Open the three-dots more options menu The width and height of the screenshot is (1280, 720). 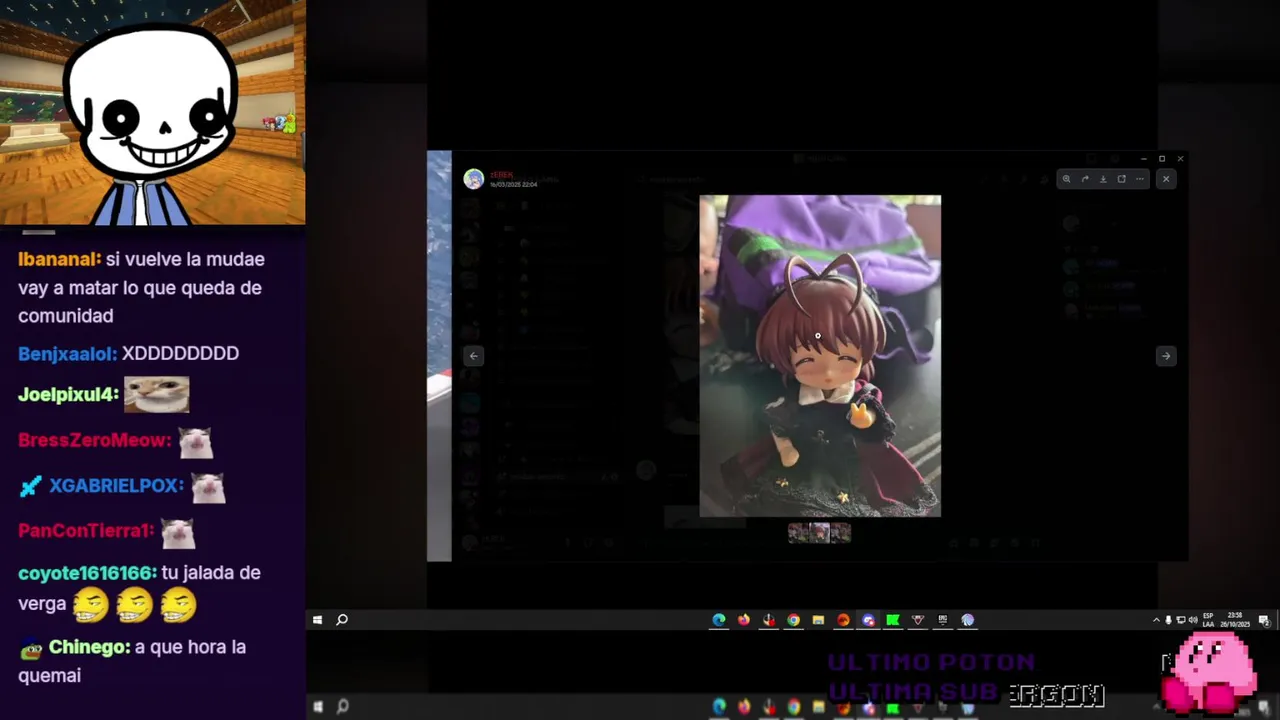tap(1139, 179)
